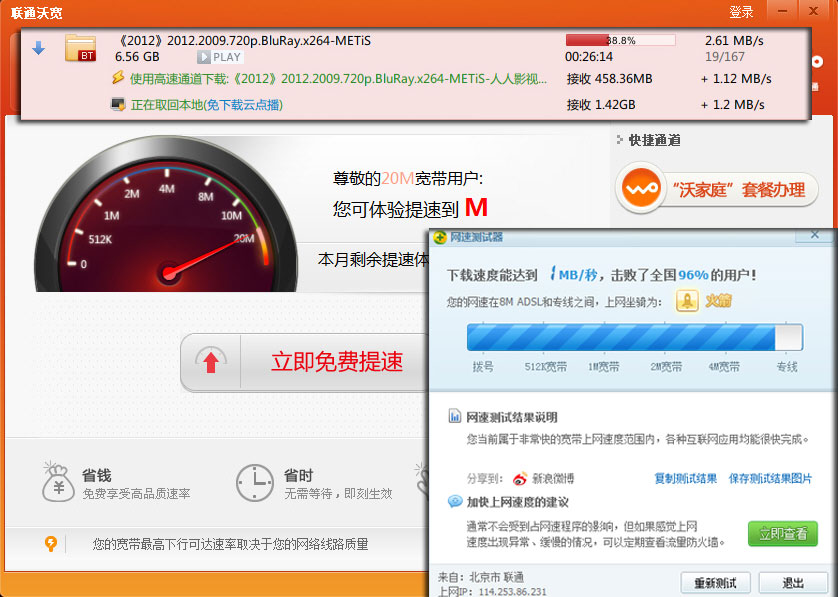
Task: Click the + 1.2 MB/s speed text
Action: [732, 105]
